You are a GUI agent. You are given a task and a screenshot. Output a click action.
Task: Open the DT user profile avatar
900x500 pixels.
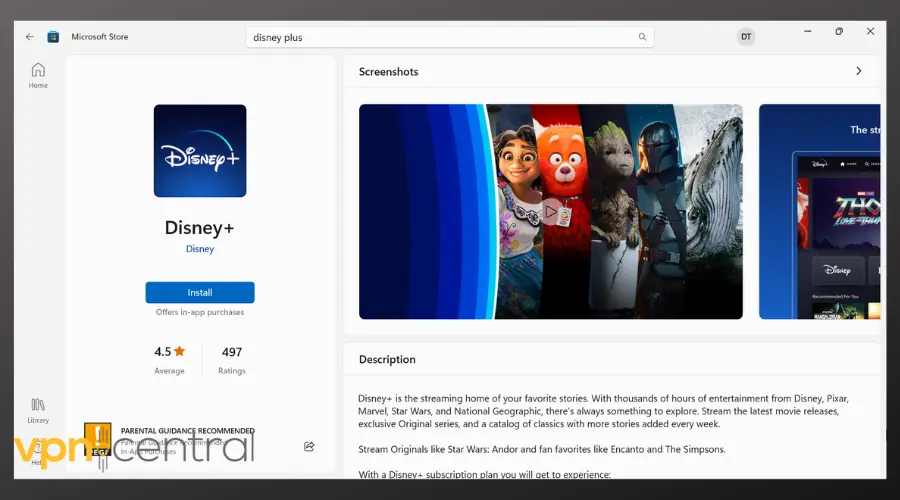(746, 37)
